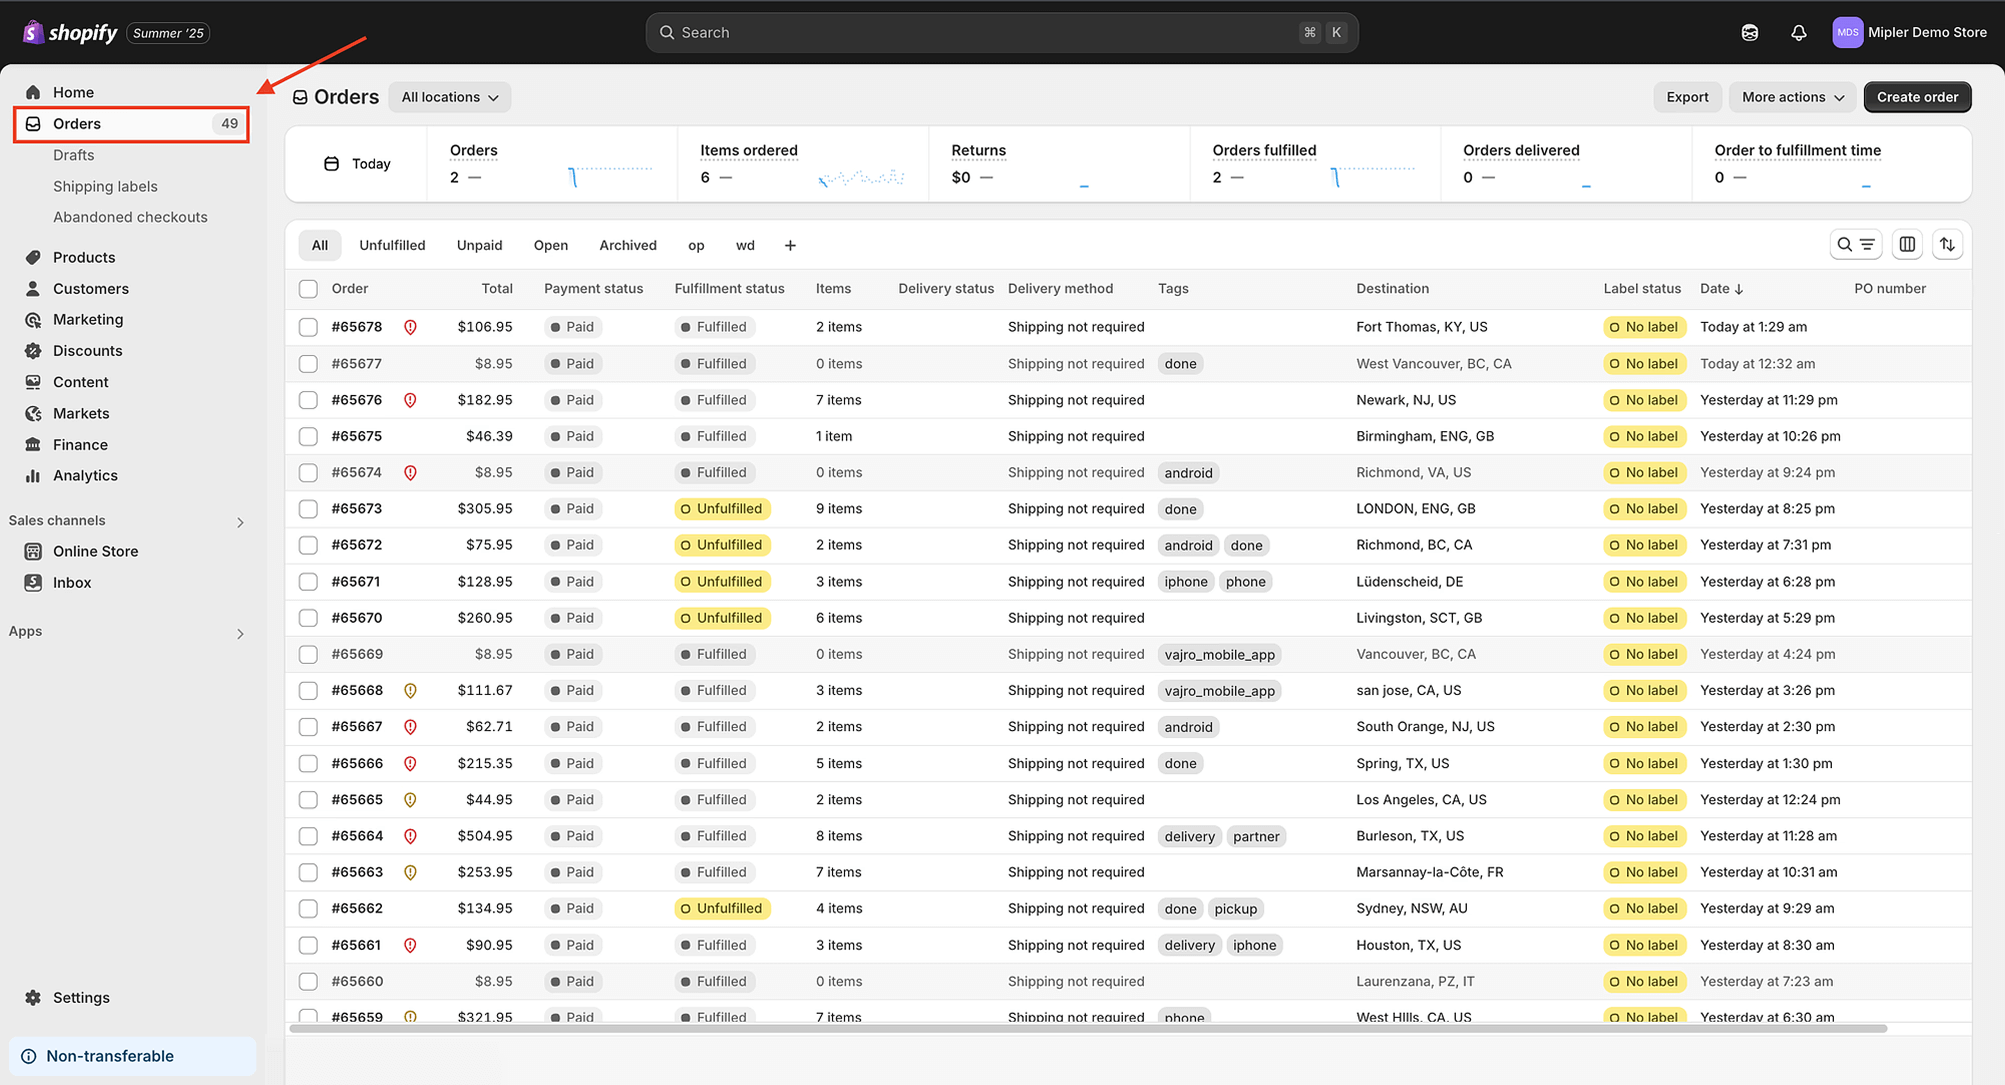The height and width of the screenshot is (1085, 2005).
Task: Open the sort orders icon
Action: coord(1947,245)
